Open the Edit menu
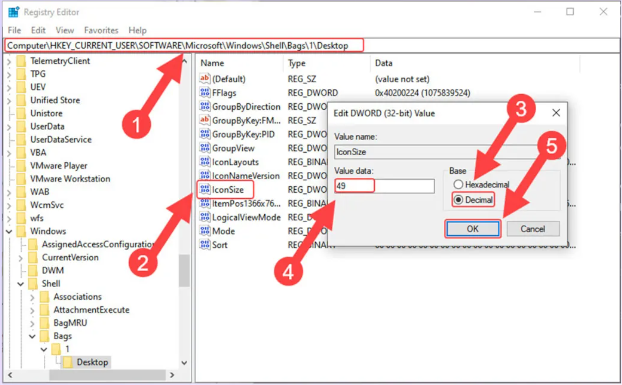622x385 pixels. click(x=38, y=30)
